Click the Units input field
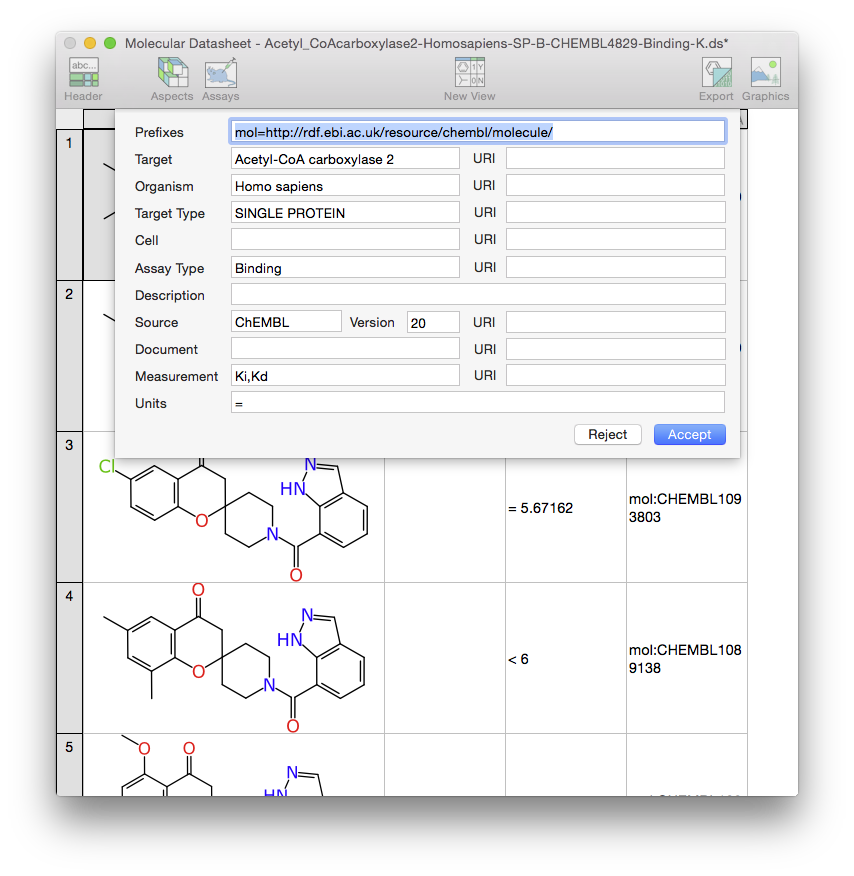The image size is (854, 876). tap(477, 403)
